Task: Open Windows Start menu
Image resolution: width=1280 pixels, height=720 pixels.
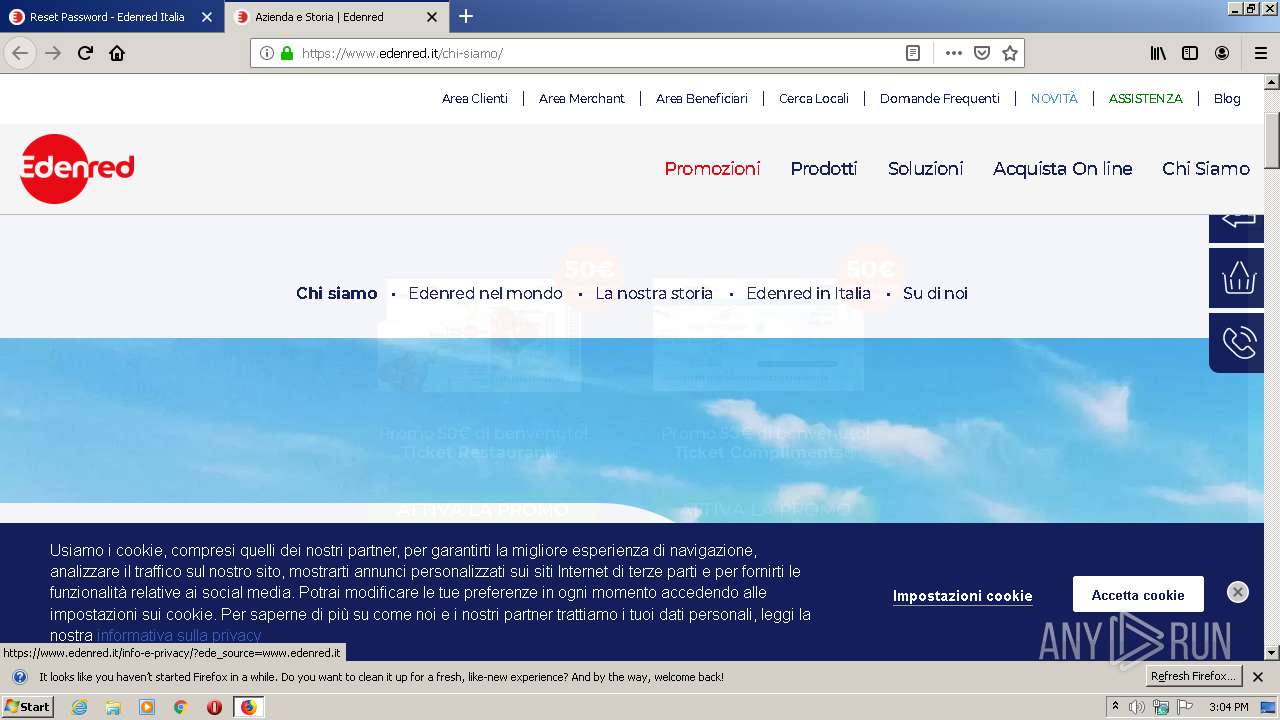Action: click(27, 706)
